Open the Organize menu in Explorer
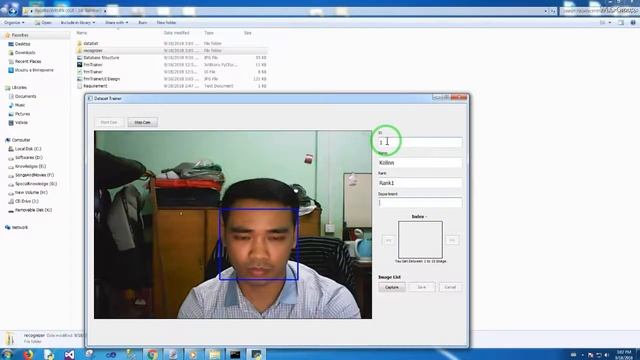 point(14,22)
